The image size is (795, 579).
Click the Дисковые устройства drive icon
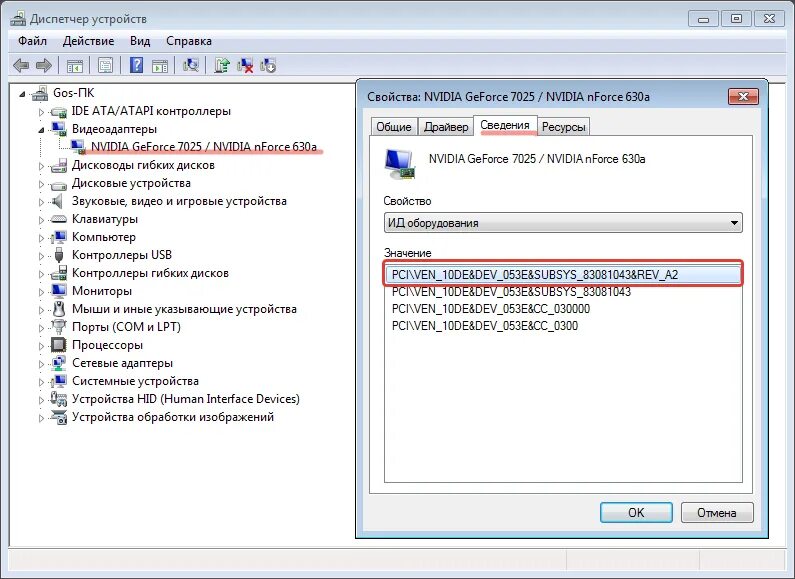[59, 184]
